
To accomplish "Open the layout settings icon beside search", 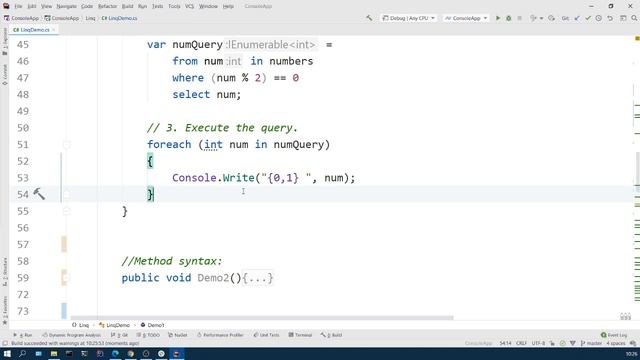I will coord(623,18).
